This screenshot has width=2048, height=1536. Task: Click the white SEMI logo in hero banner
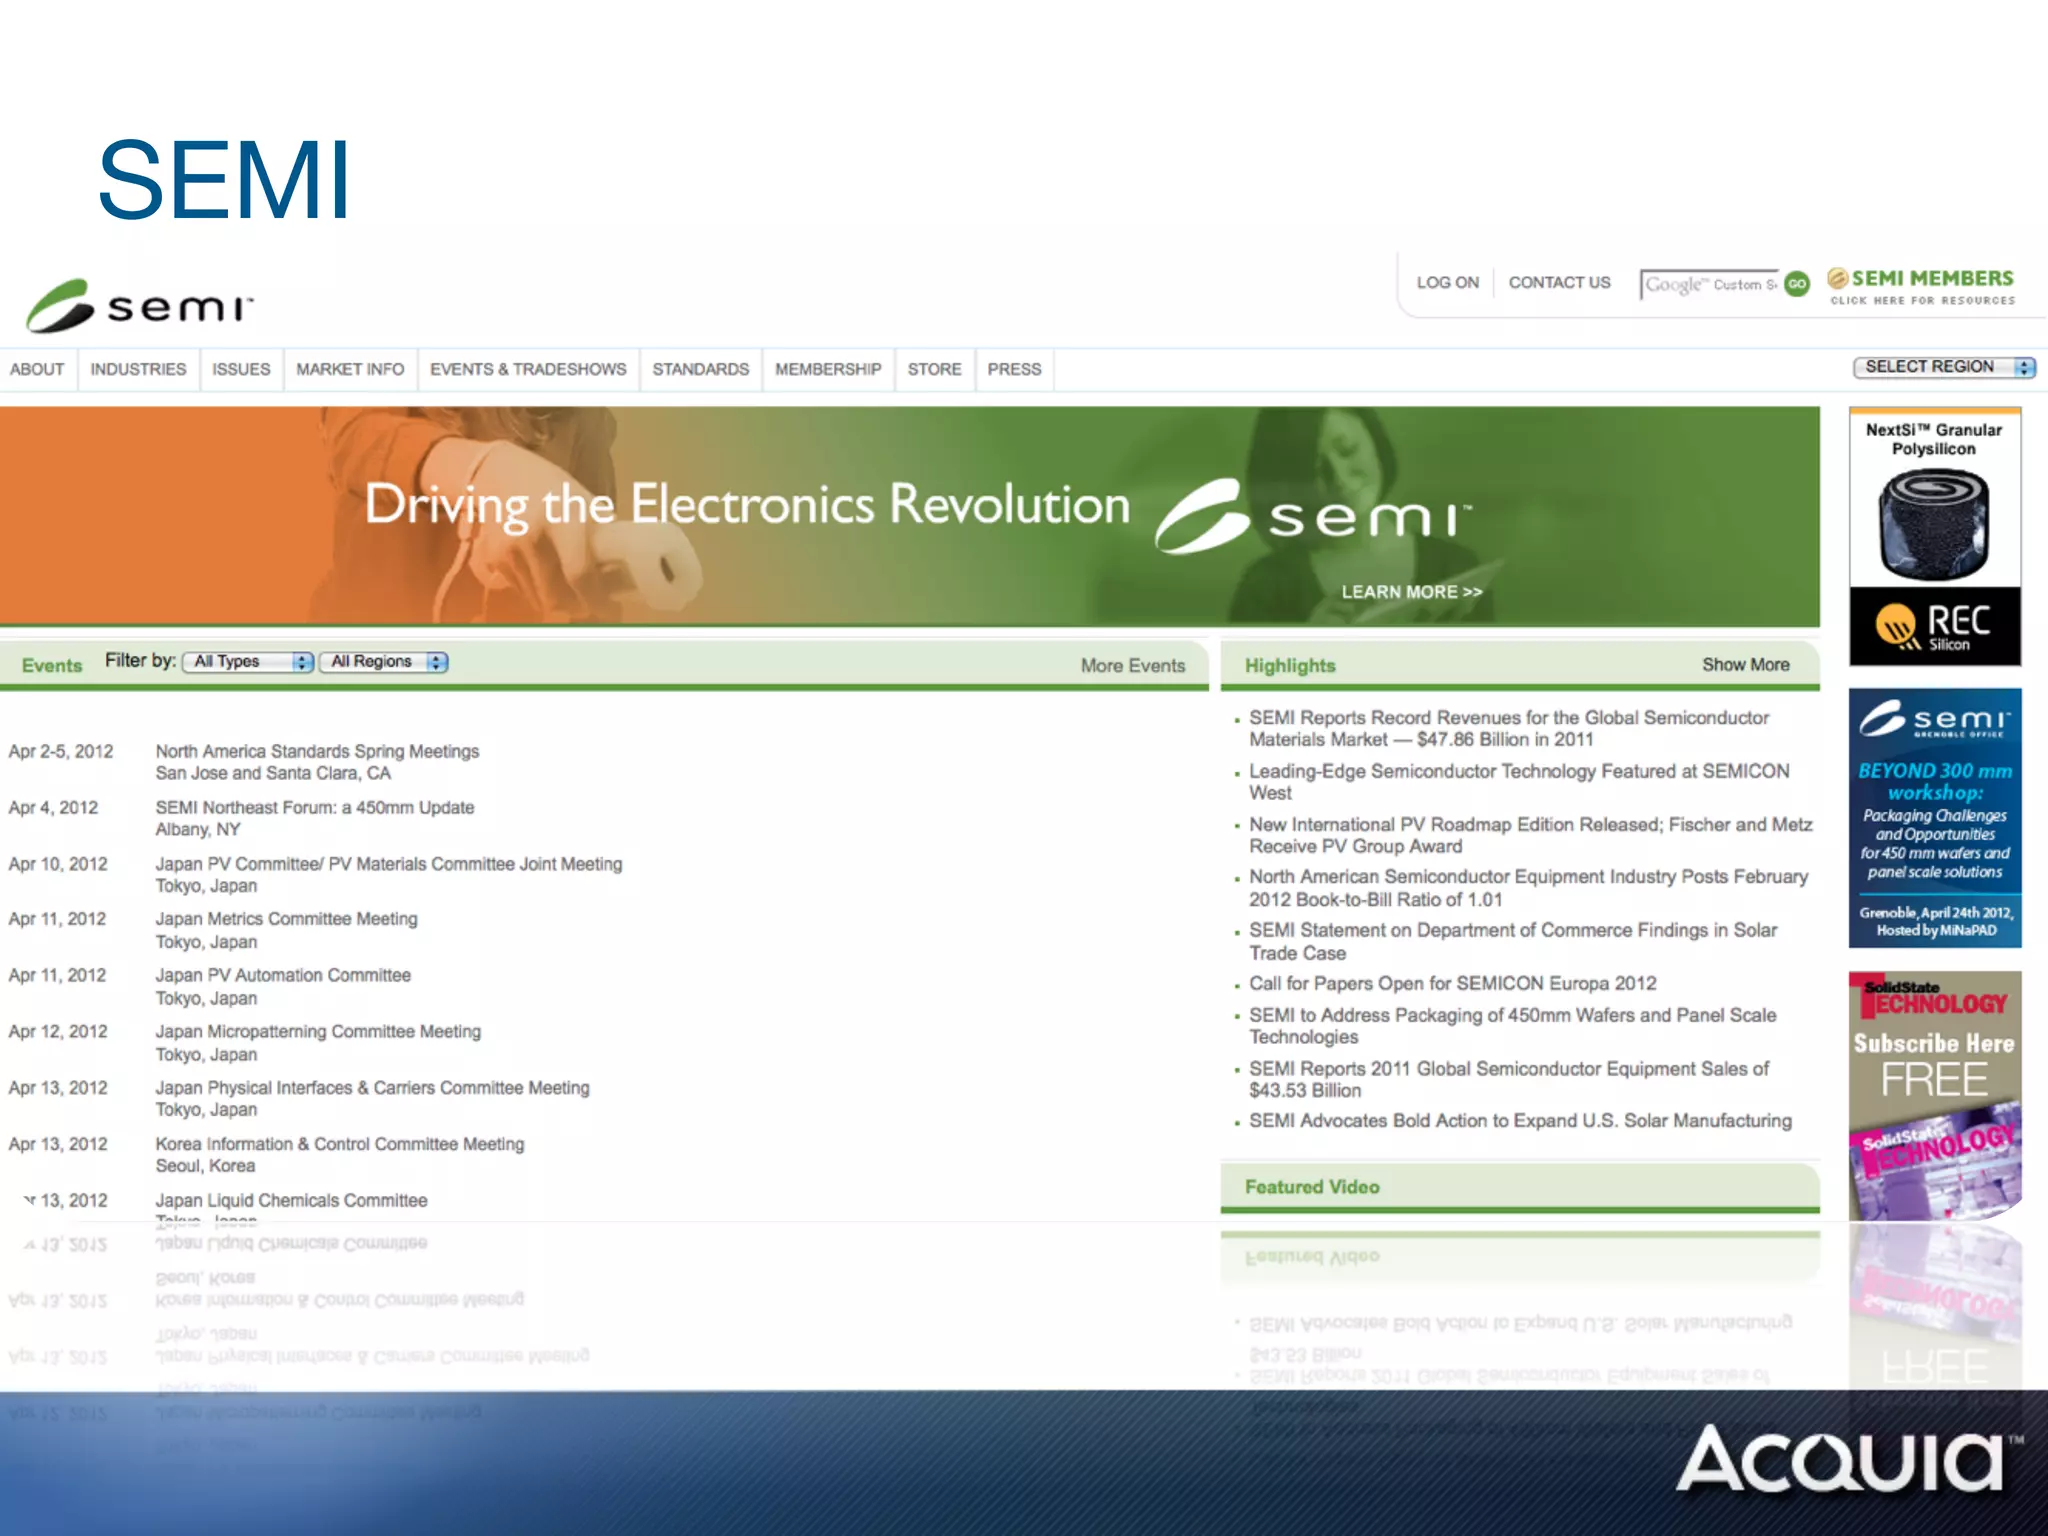click(x=1313, y=517)
